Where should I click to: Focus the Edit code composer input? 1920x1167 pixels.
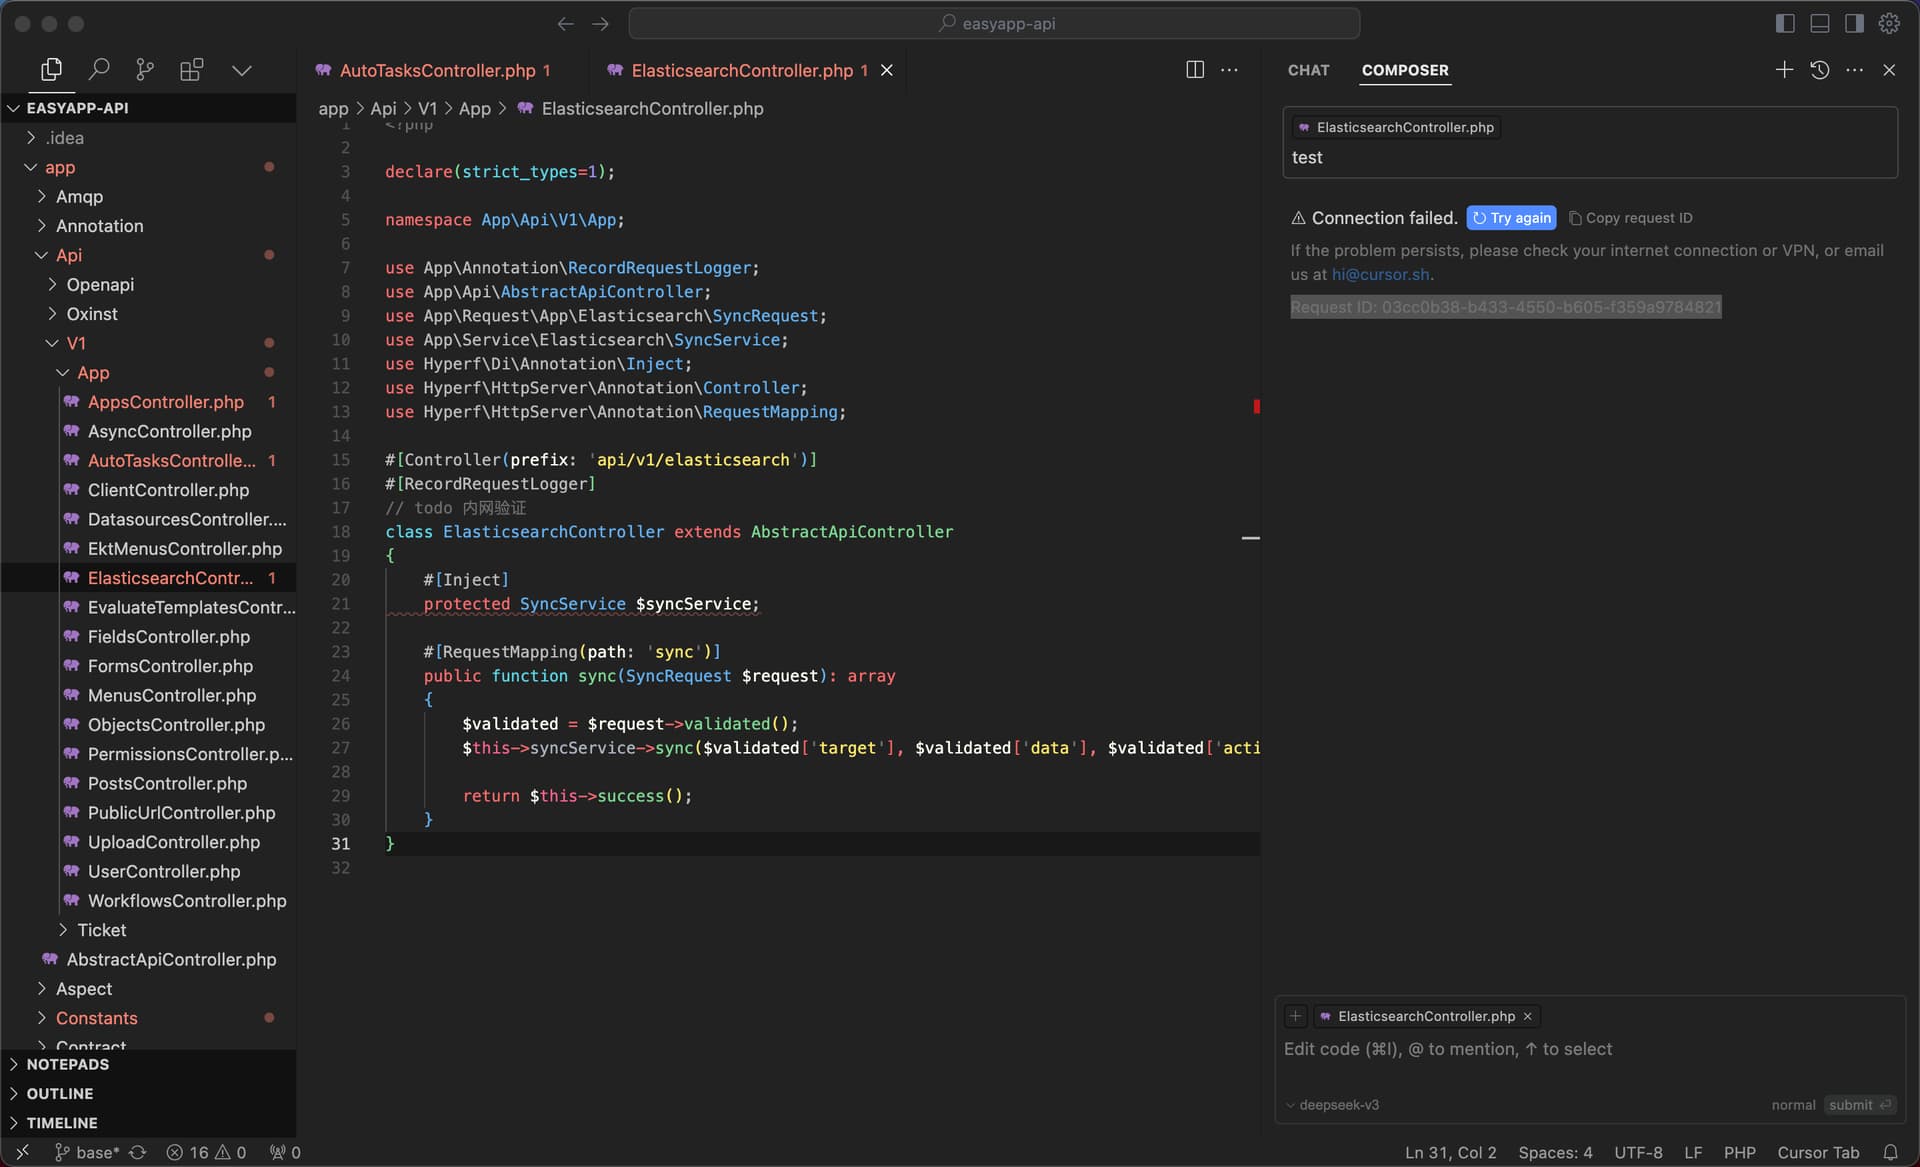click(1589, 1049)
